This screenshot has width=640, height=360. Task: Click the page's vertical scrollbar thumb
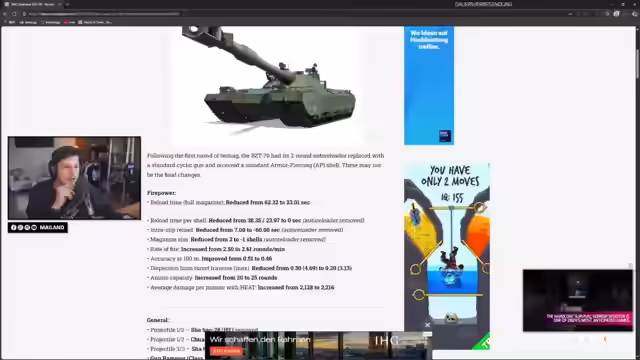click(x=638, y=63)
